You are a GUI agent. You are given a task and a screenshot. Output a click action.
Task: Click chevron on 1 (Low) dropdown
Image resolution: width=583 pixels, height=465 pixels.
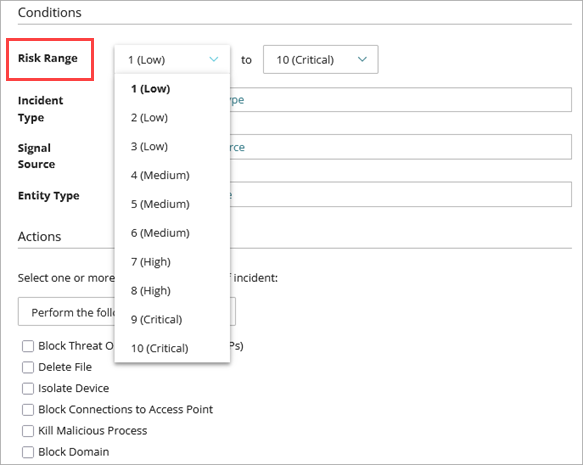(213, 59)
